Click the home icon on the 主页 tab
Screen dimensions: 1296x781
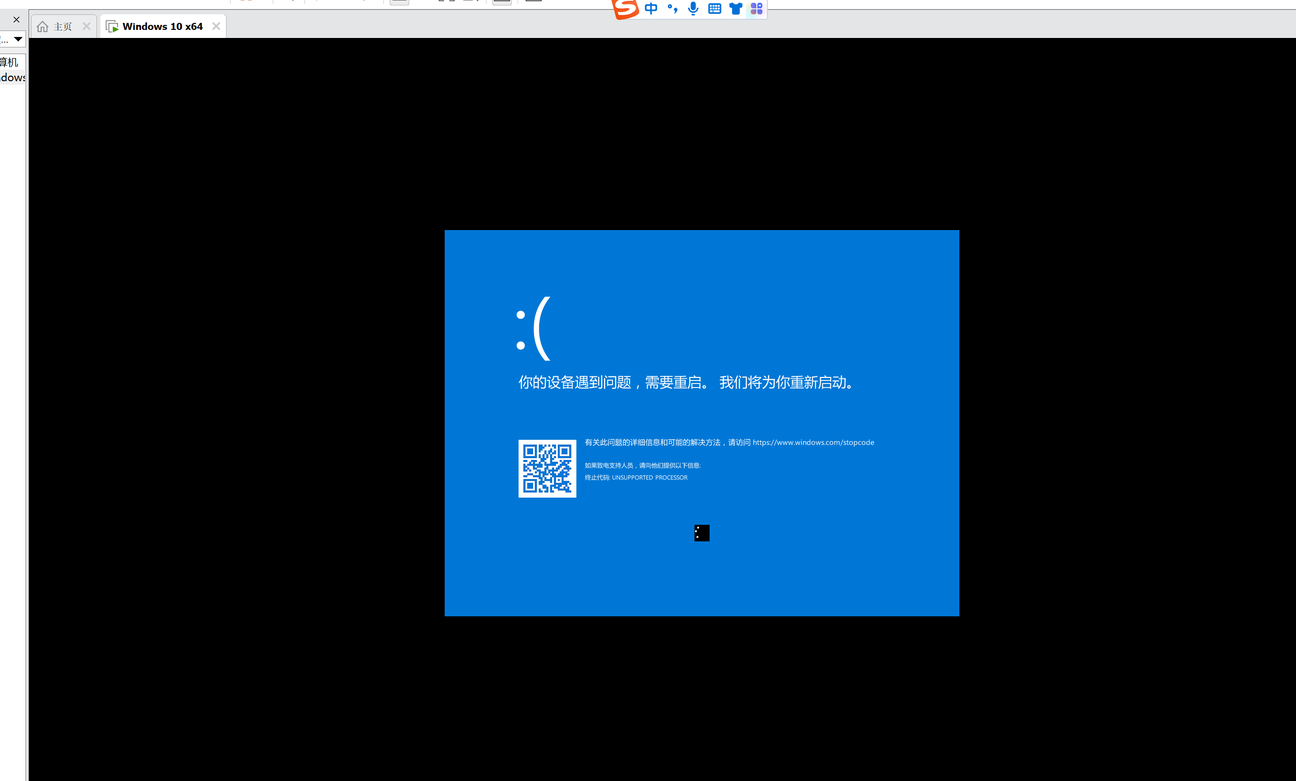(42, 27)
